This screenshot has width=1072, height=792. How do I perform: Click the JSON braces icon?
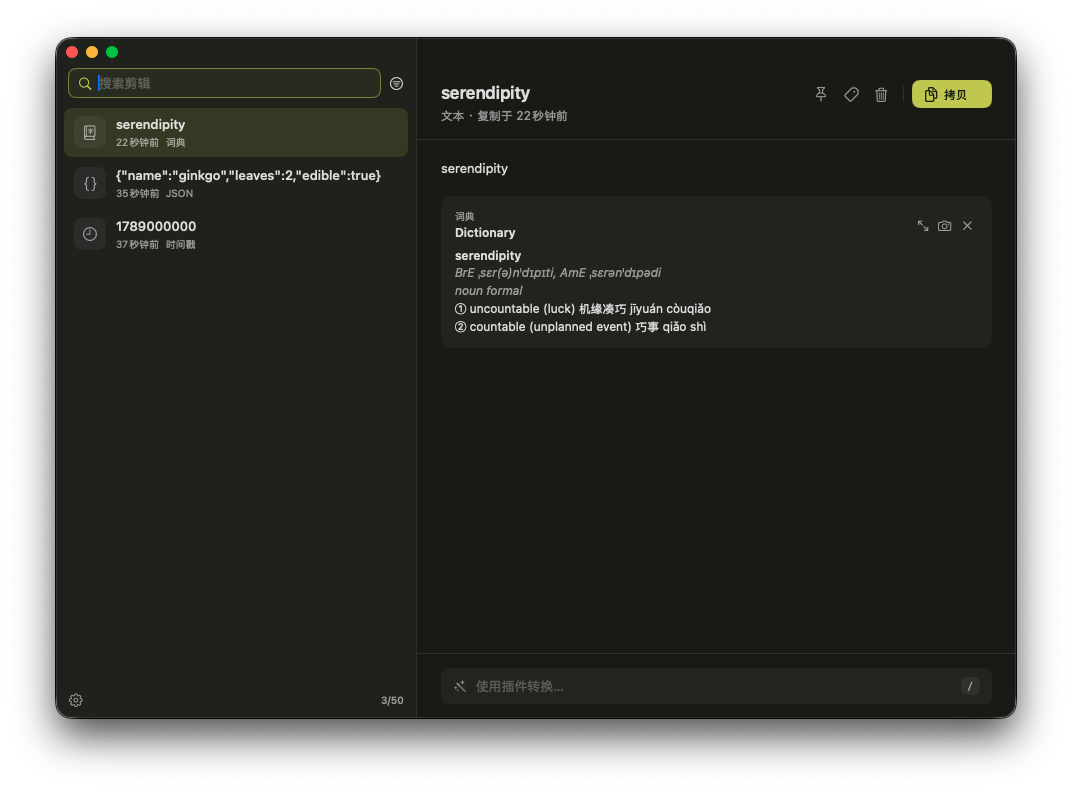90,183
